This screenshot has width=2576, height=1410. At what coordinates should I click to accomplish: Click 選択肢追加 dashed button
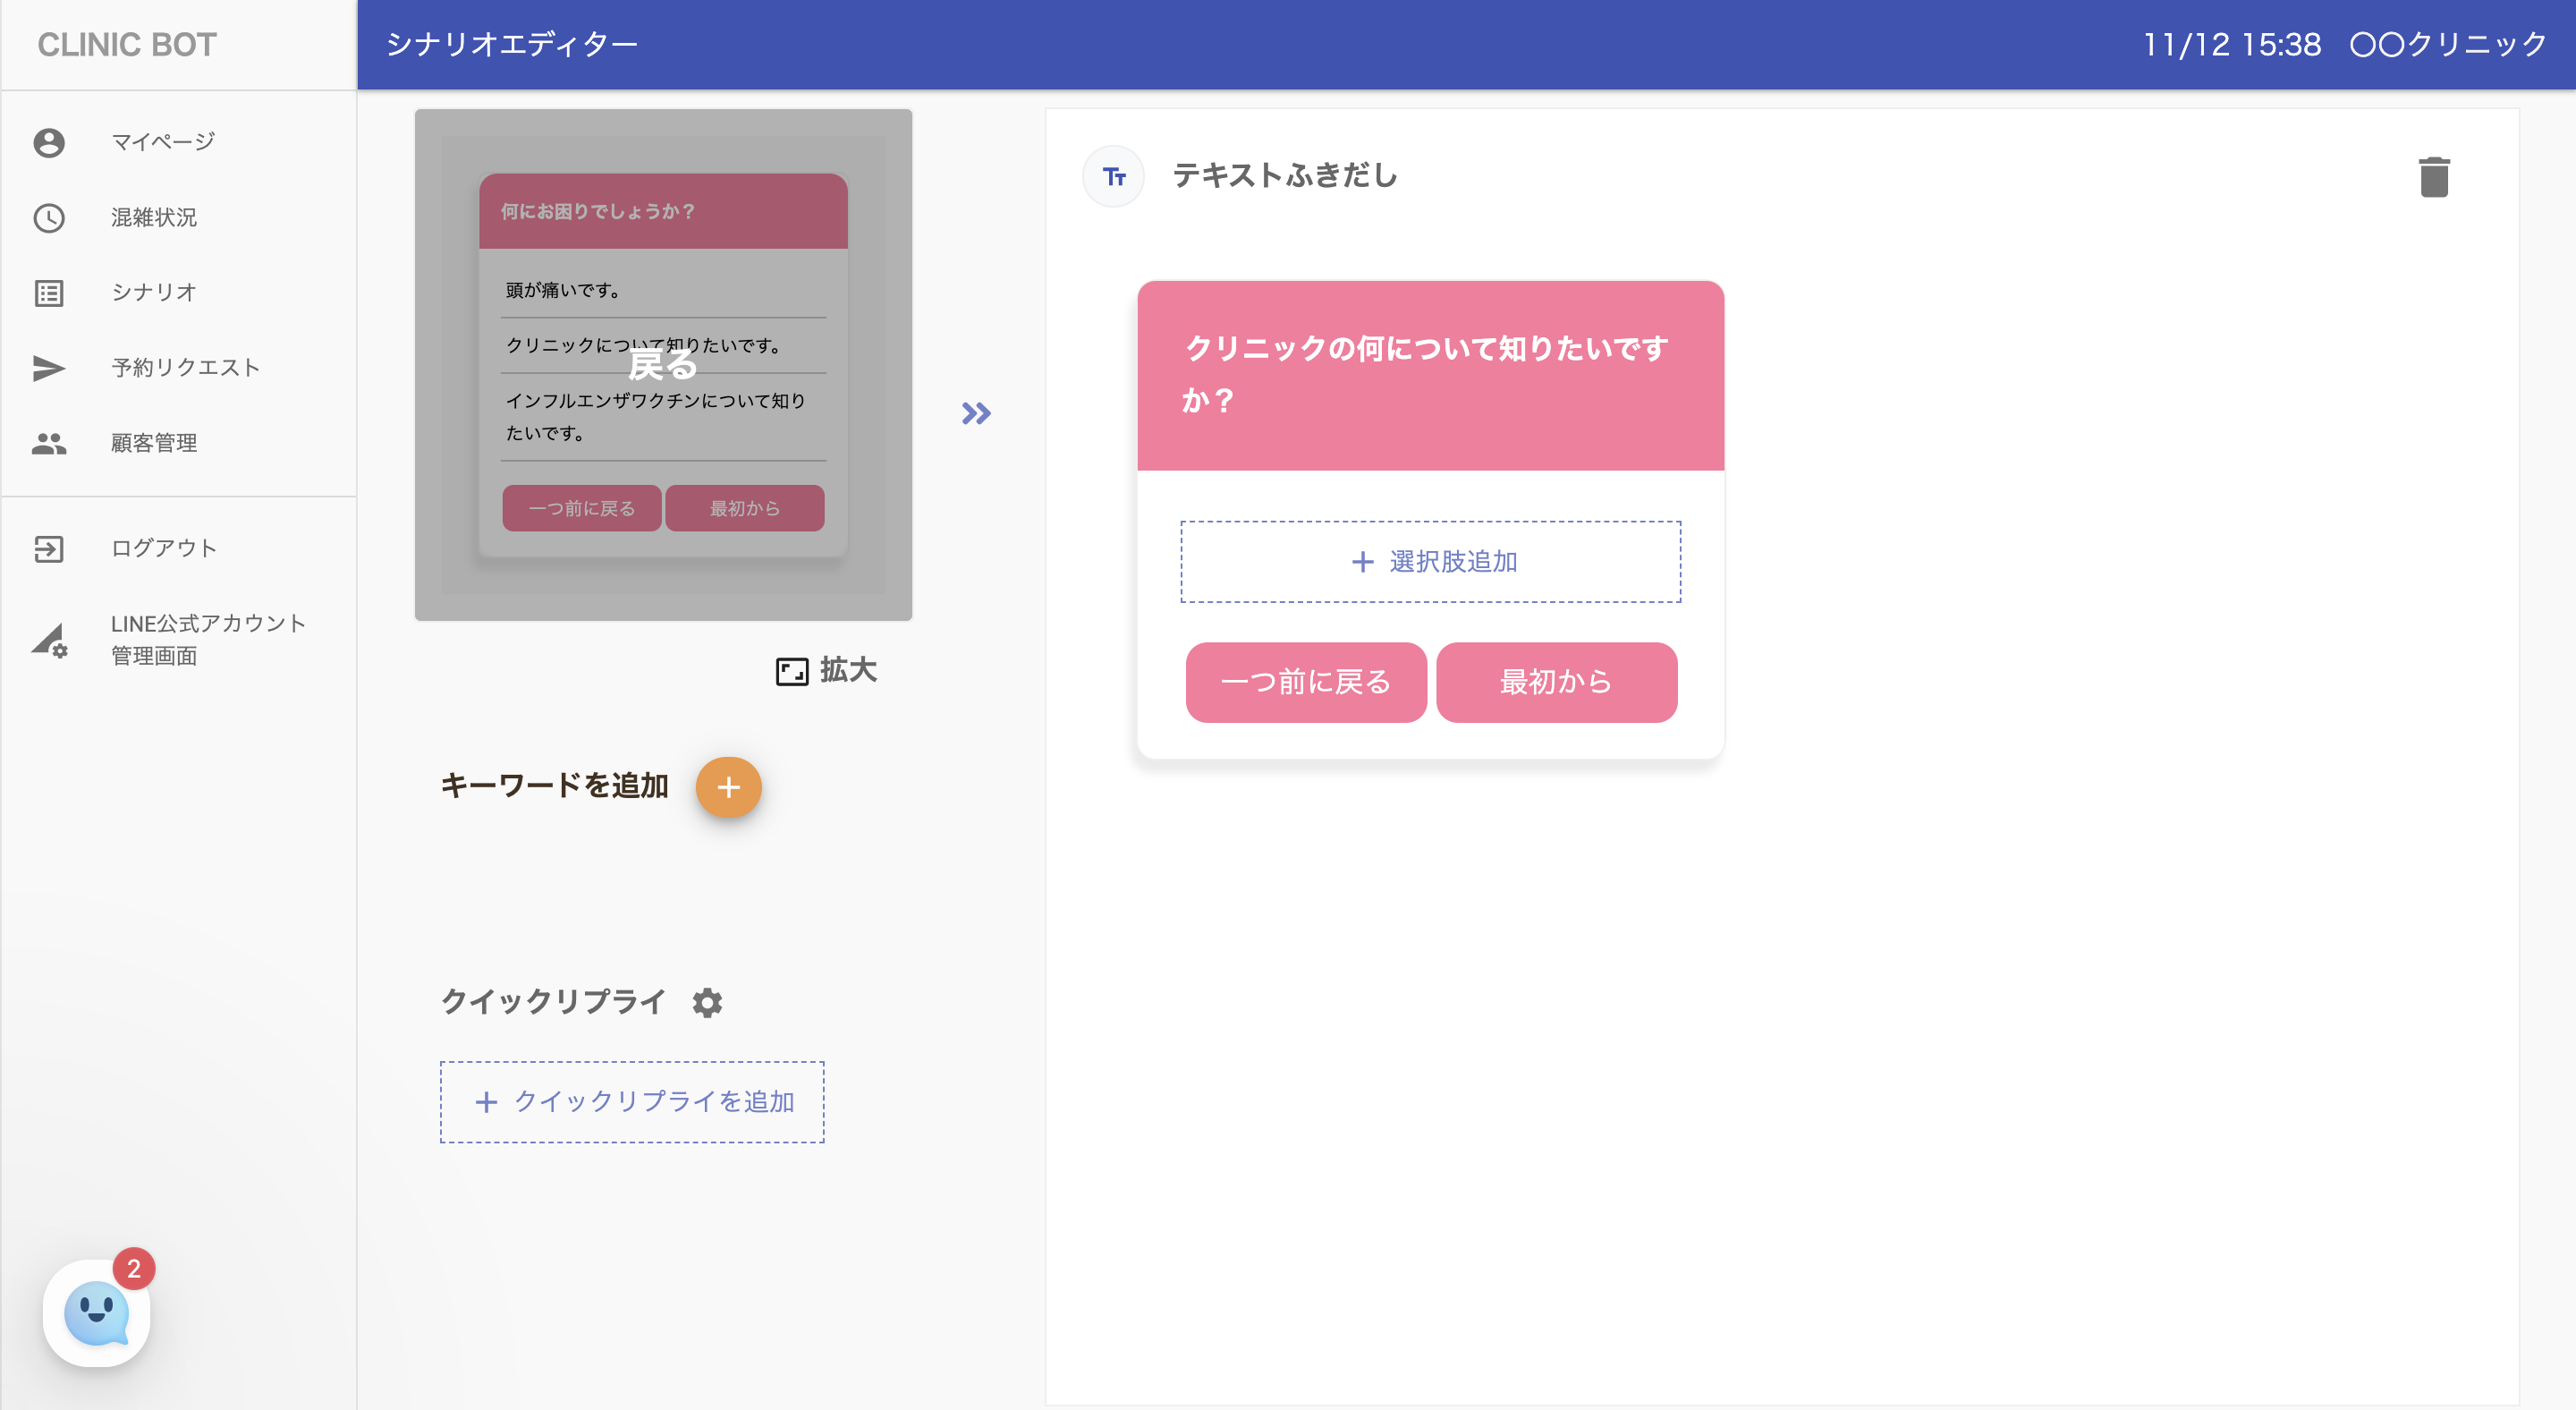[1430, 561]
